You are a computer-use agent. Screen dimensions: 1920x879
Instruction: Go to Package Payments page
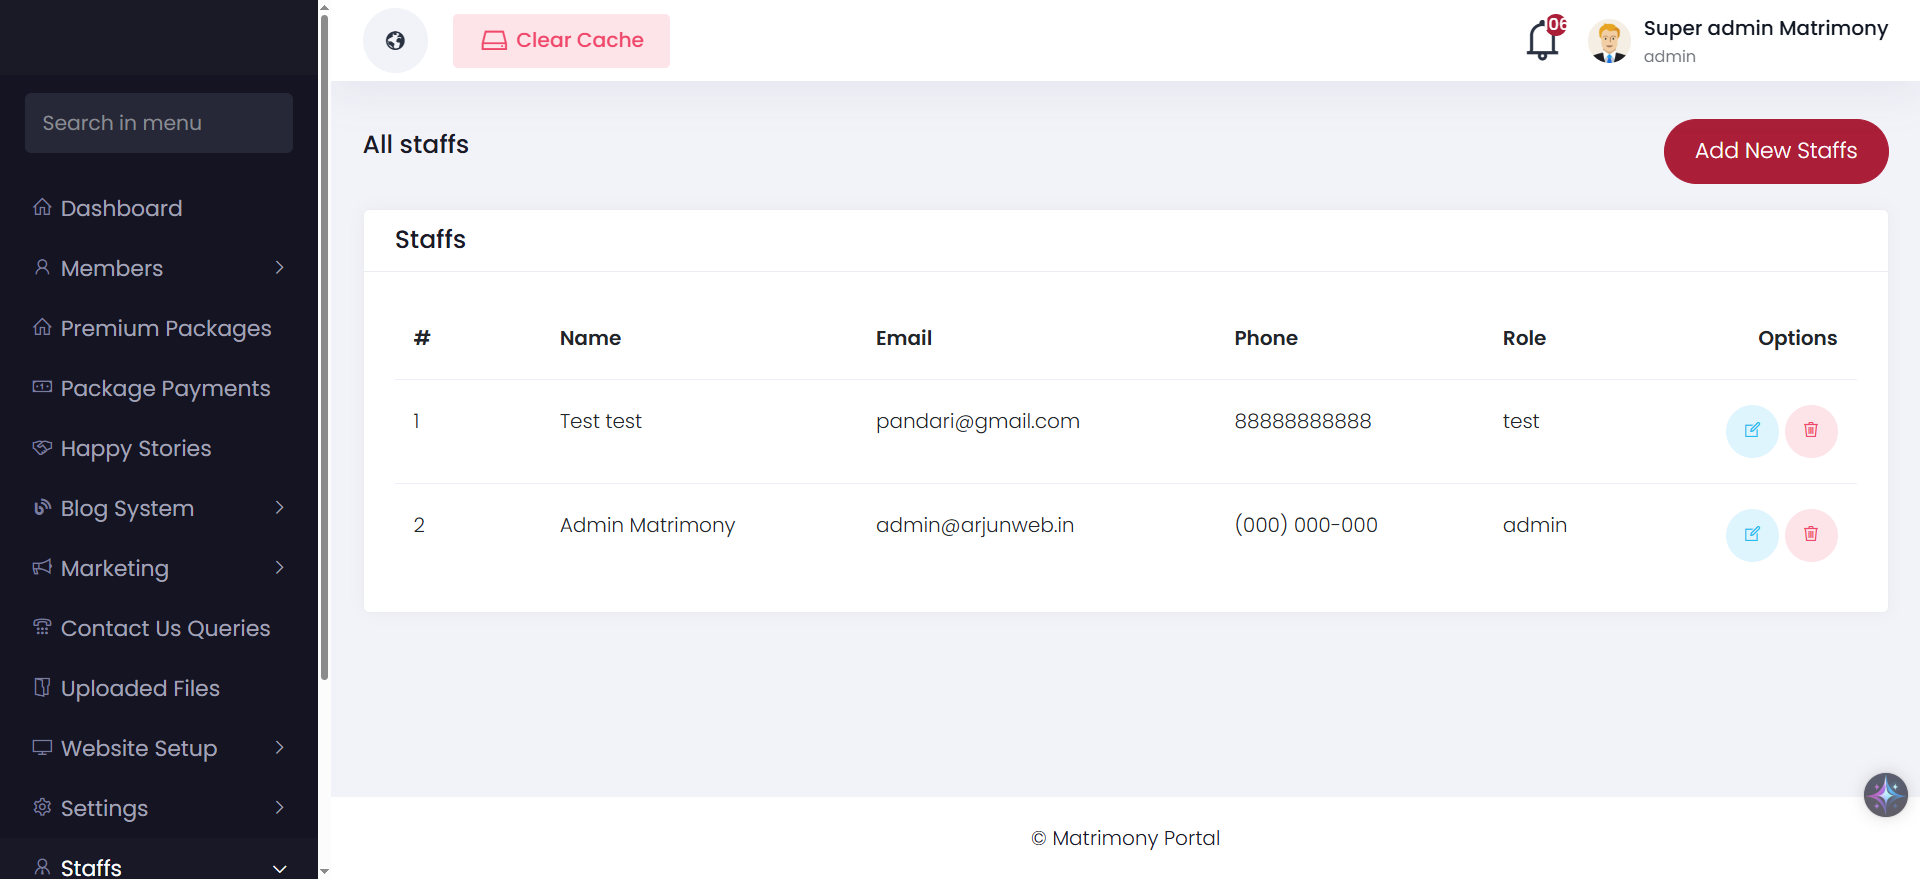159,388
